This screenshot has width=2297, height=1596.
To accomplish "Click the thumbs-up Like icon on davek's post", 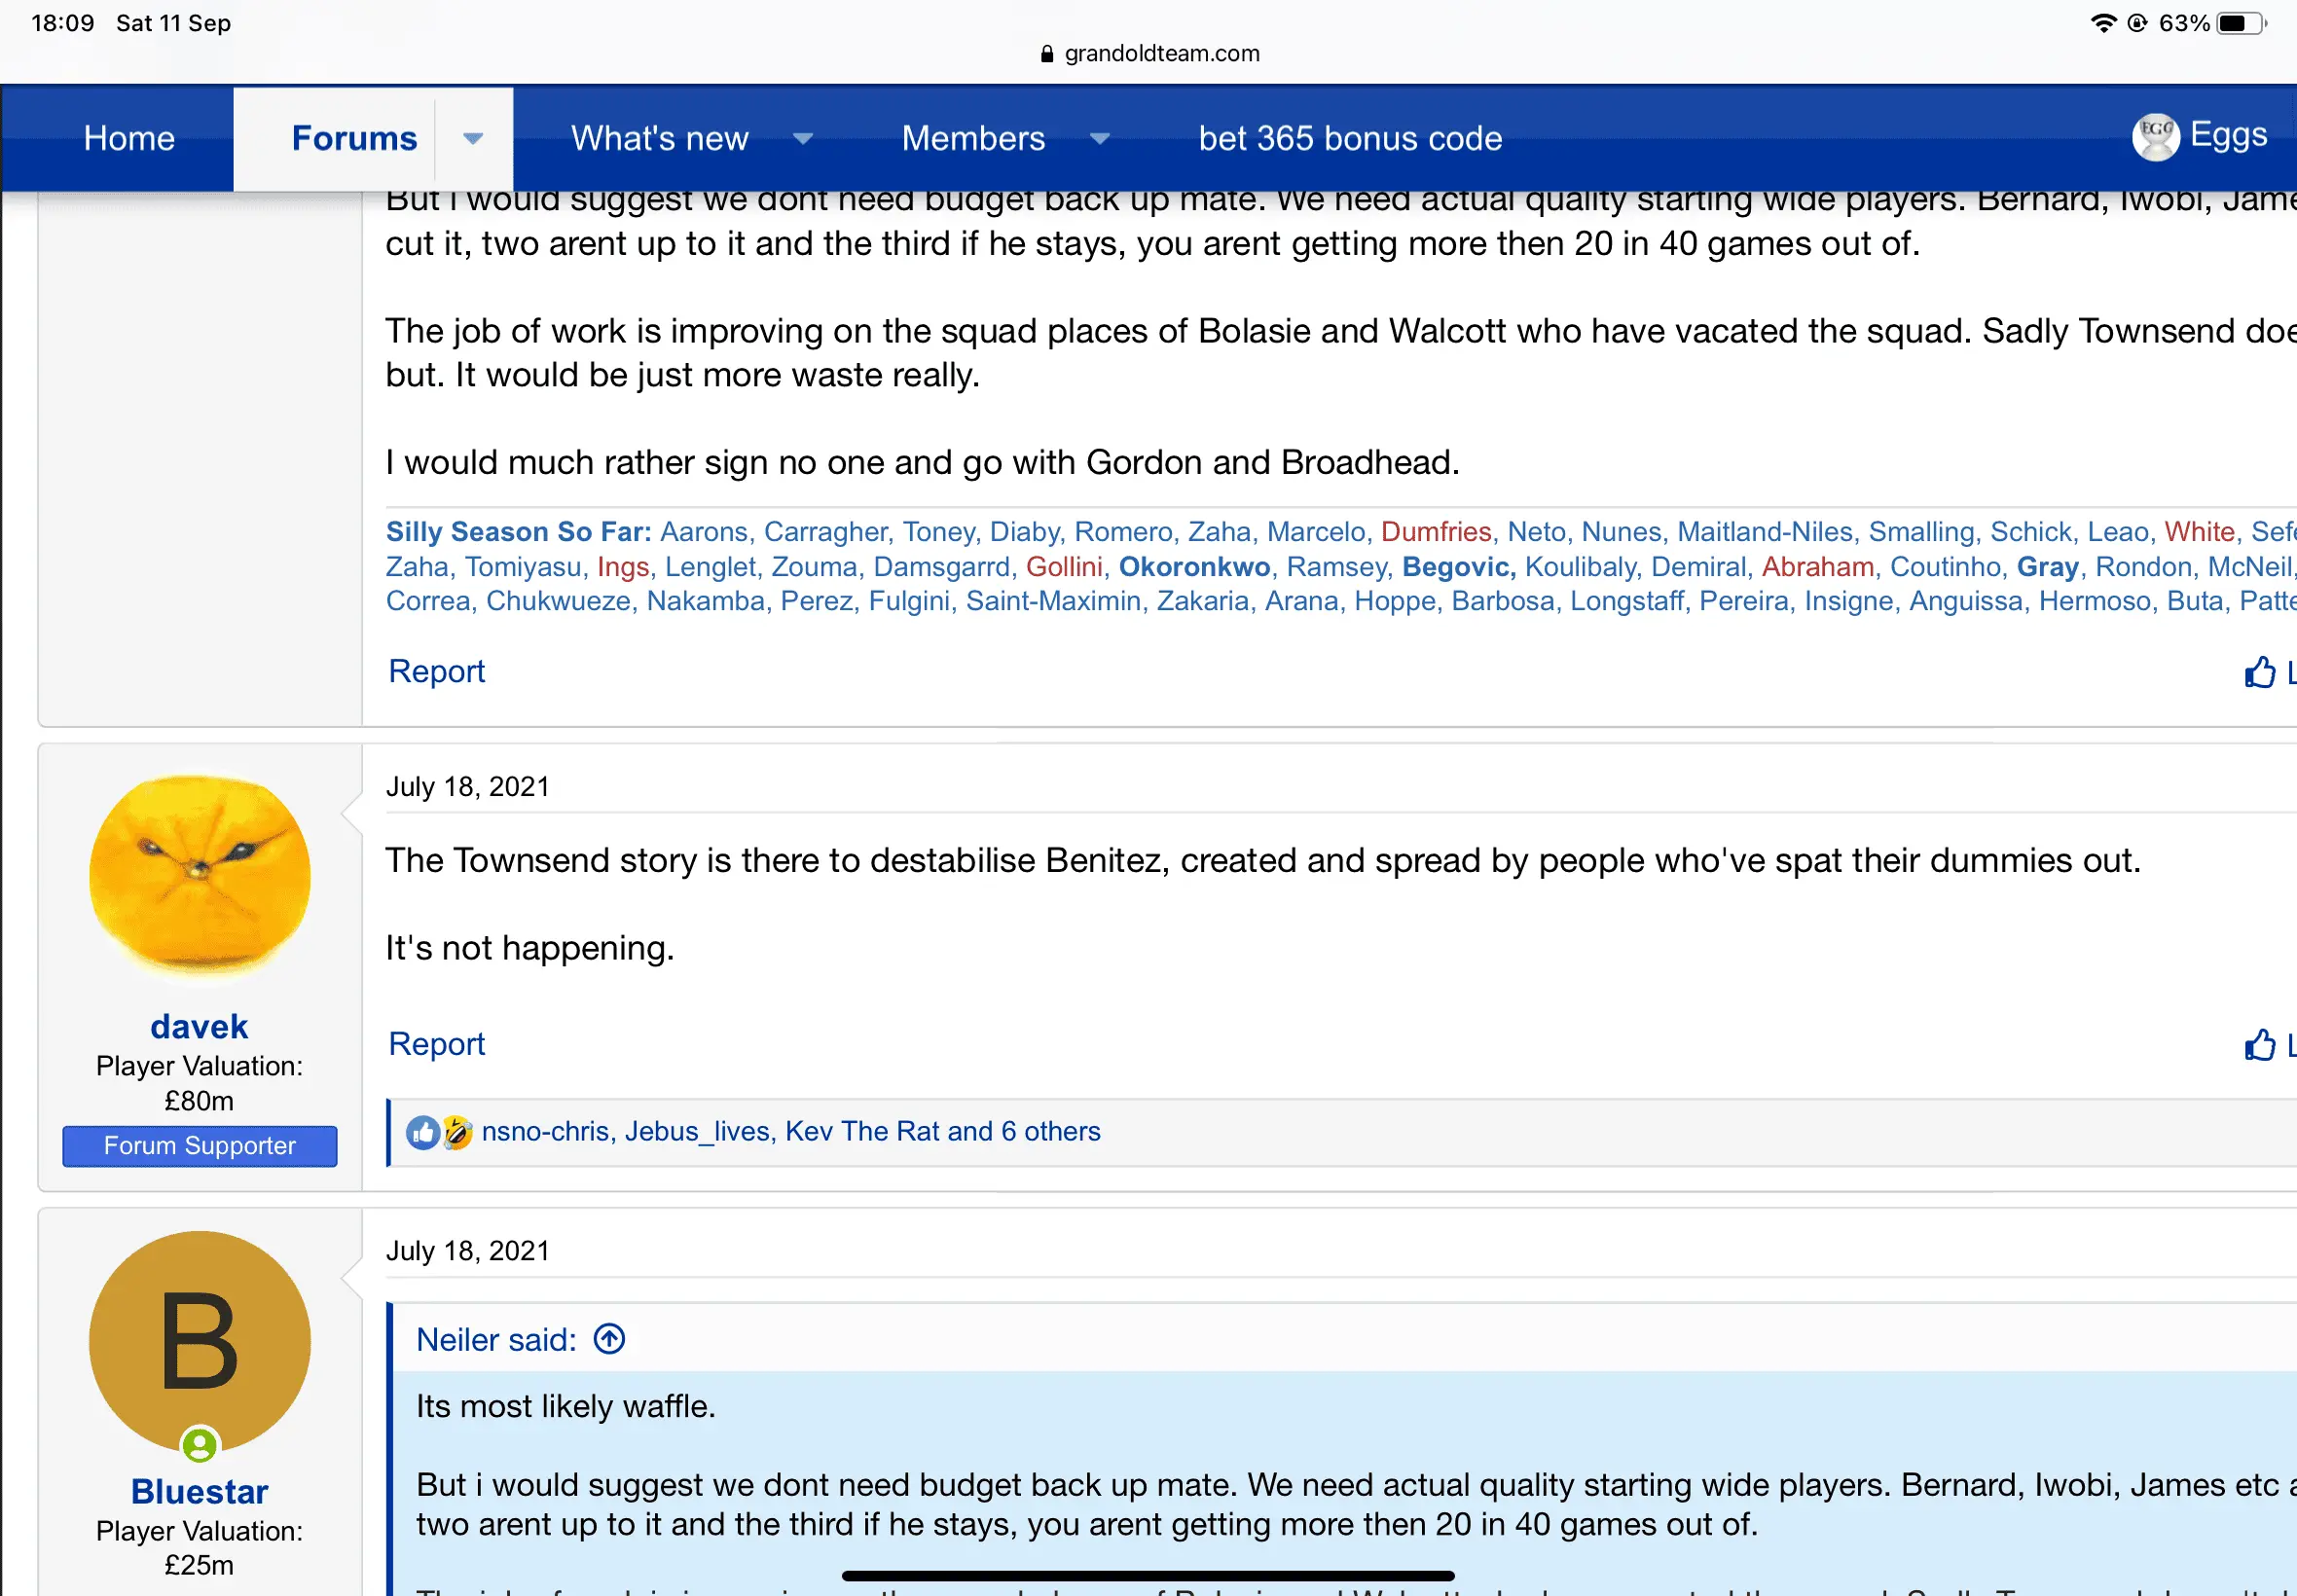I will click(2259, 1045).
